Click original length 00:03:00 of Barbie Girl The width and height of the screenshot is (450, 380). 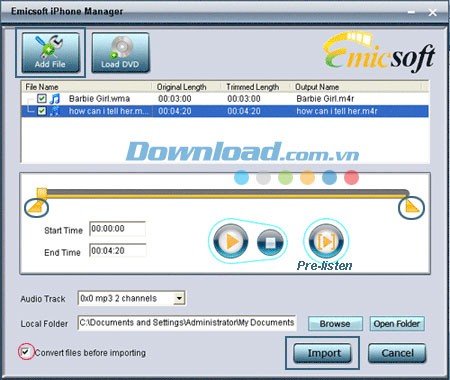(x=175, y=99)
